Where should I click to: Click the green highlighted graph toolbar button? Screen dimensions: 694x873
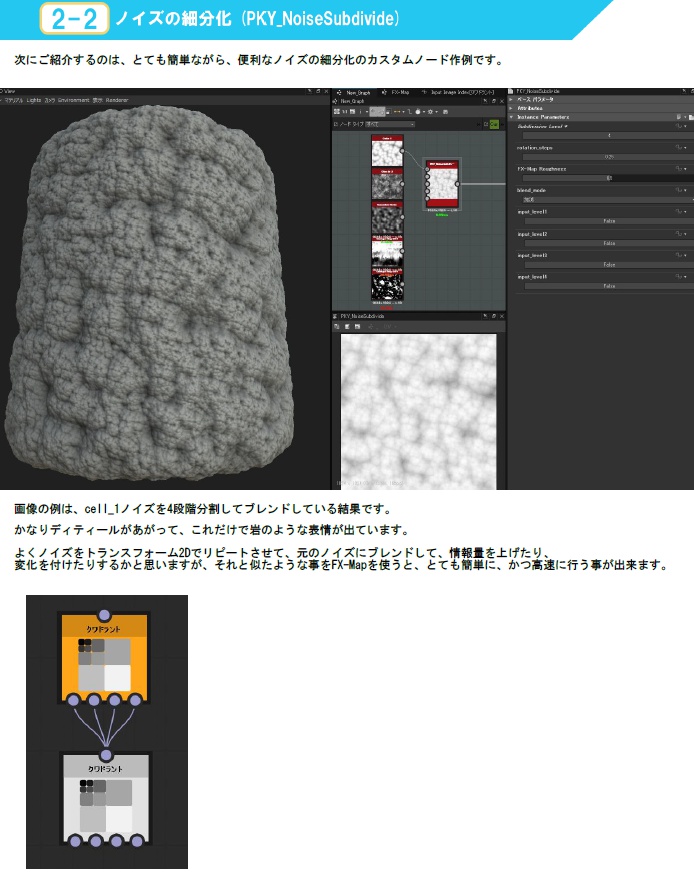click(x=494, y=124)
